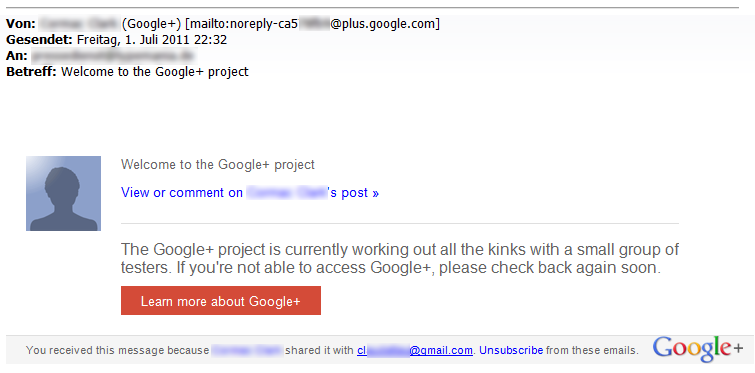This screenshot has height=373, width=755.
Task: Select the blurred recipient address beside An
Action: click(114, 56)
